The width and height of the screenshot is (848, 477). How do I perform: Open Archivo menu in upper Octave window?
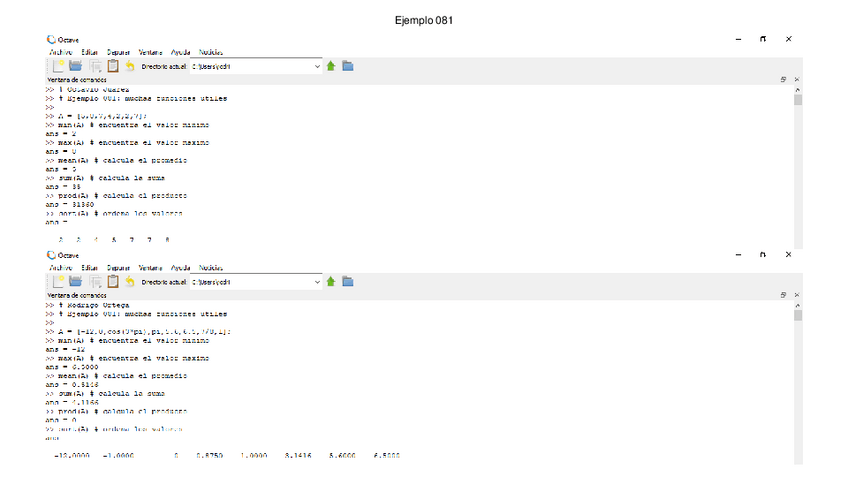click(61, 52)
